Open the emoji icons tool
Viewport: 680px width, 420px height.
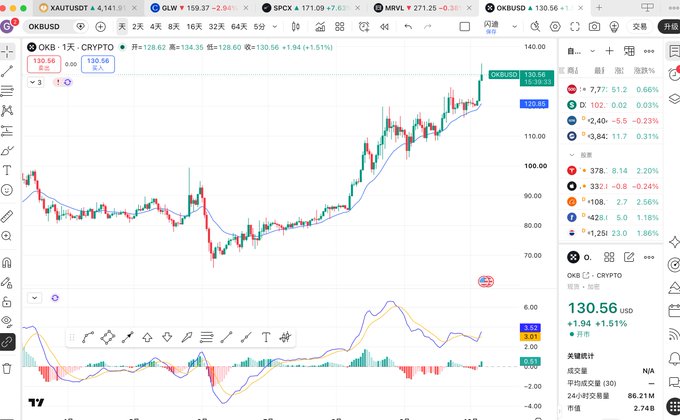tap(7, 190)
